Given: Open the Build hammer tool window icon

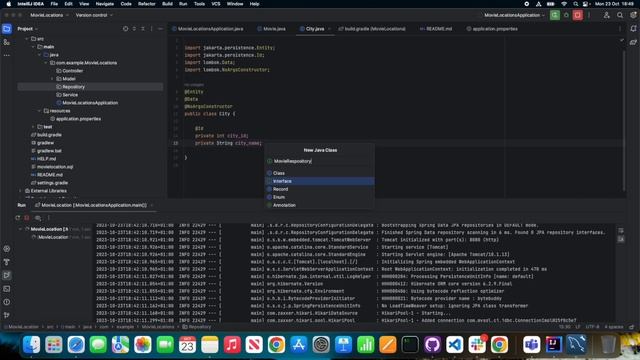Looking at the screenshot, I should (x=7, y=262).
